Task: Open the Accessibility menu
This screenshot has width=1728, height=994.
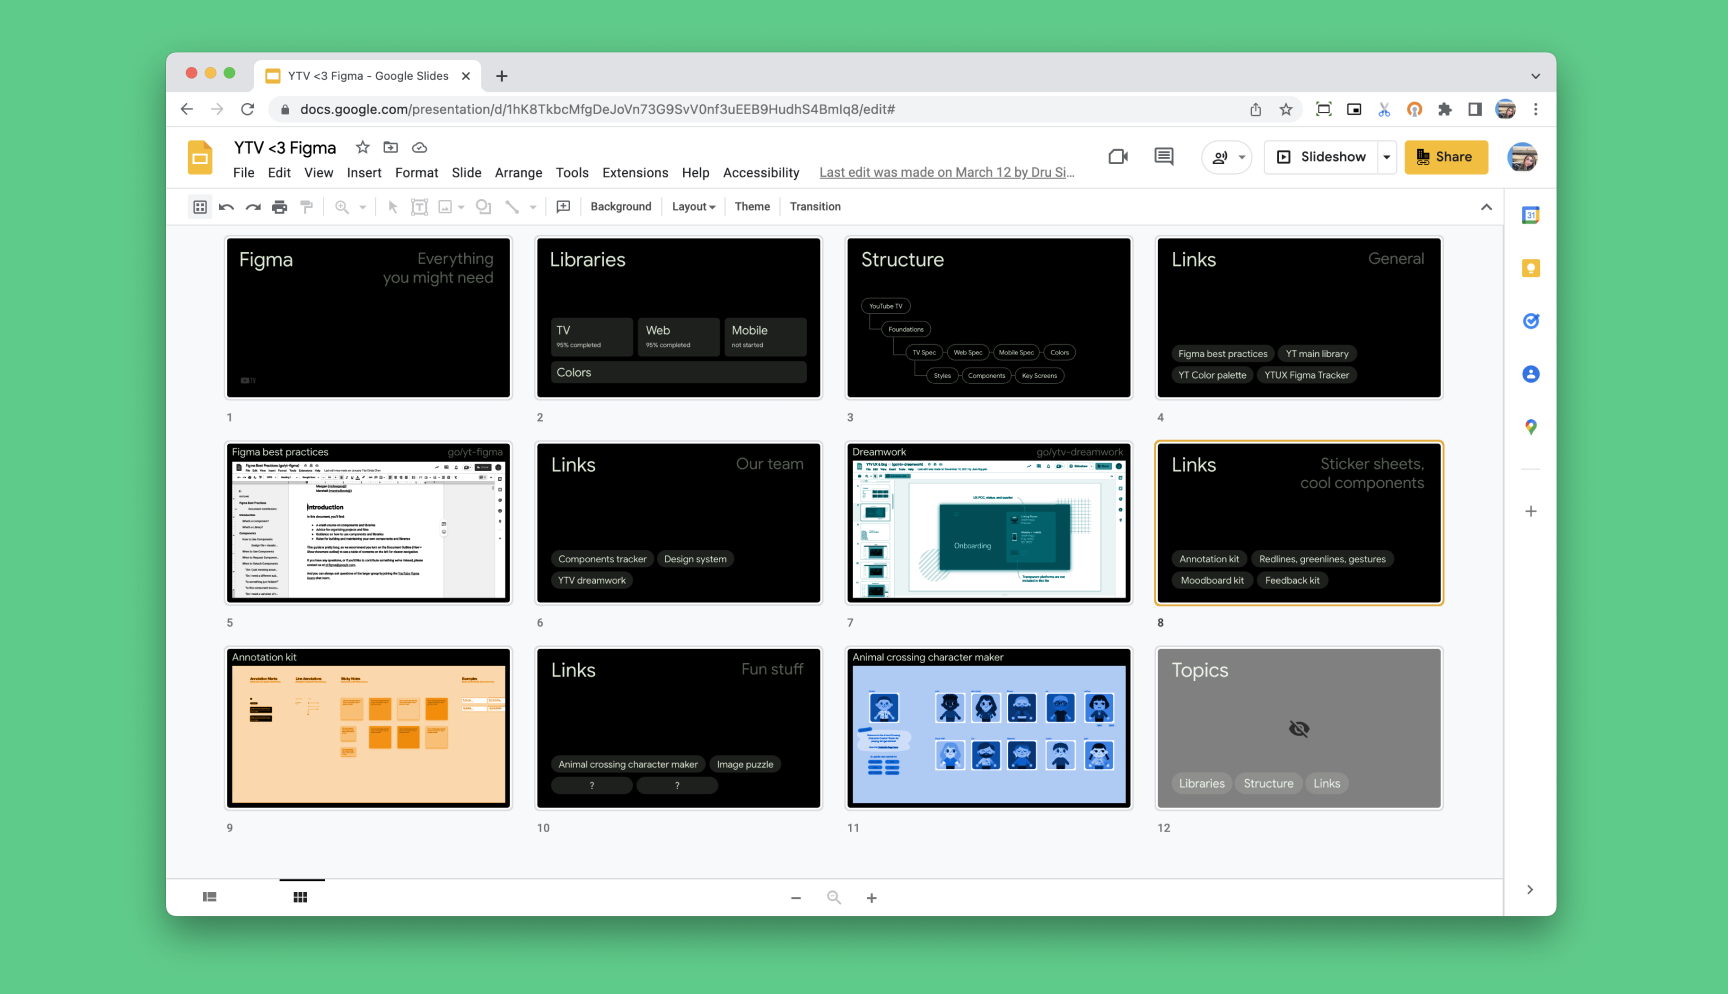Action: (x=761, y=173)
